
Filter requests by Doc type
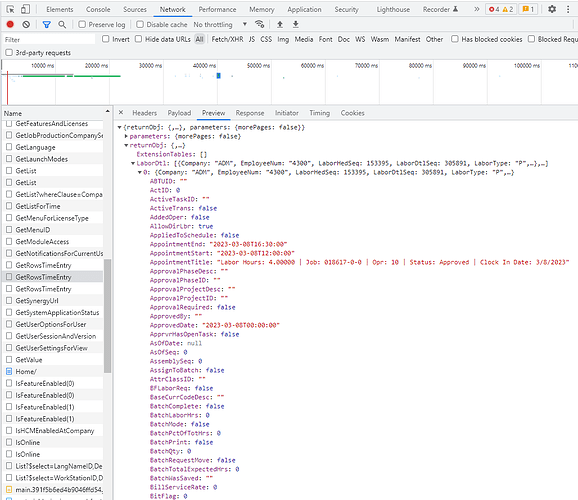[344, 39]
